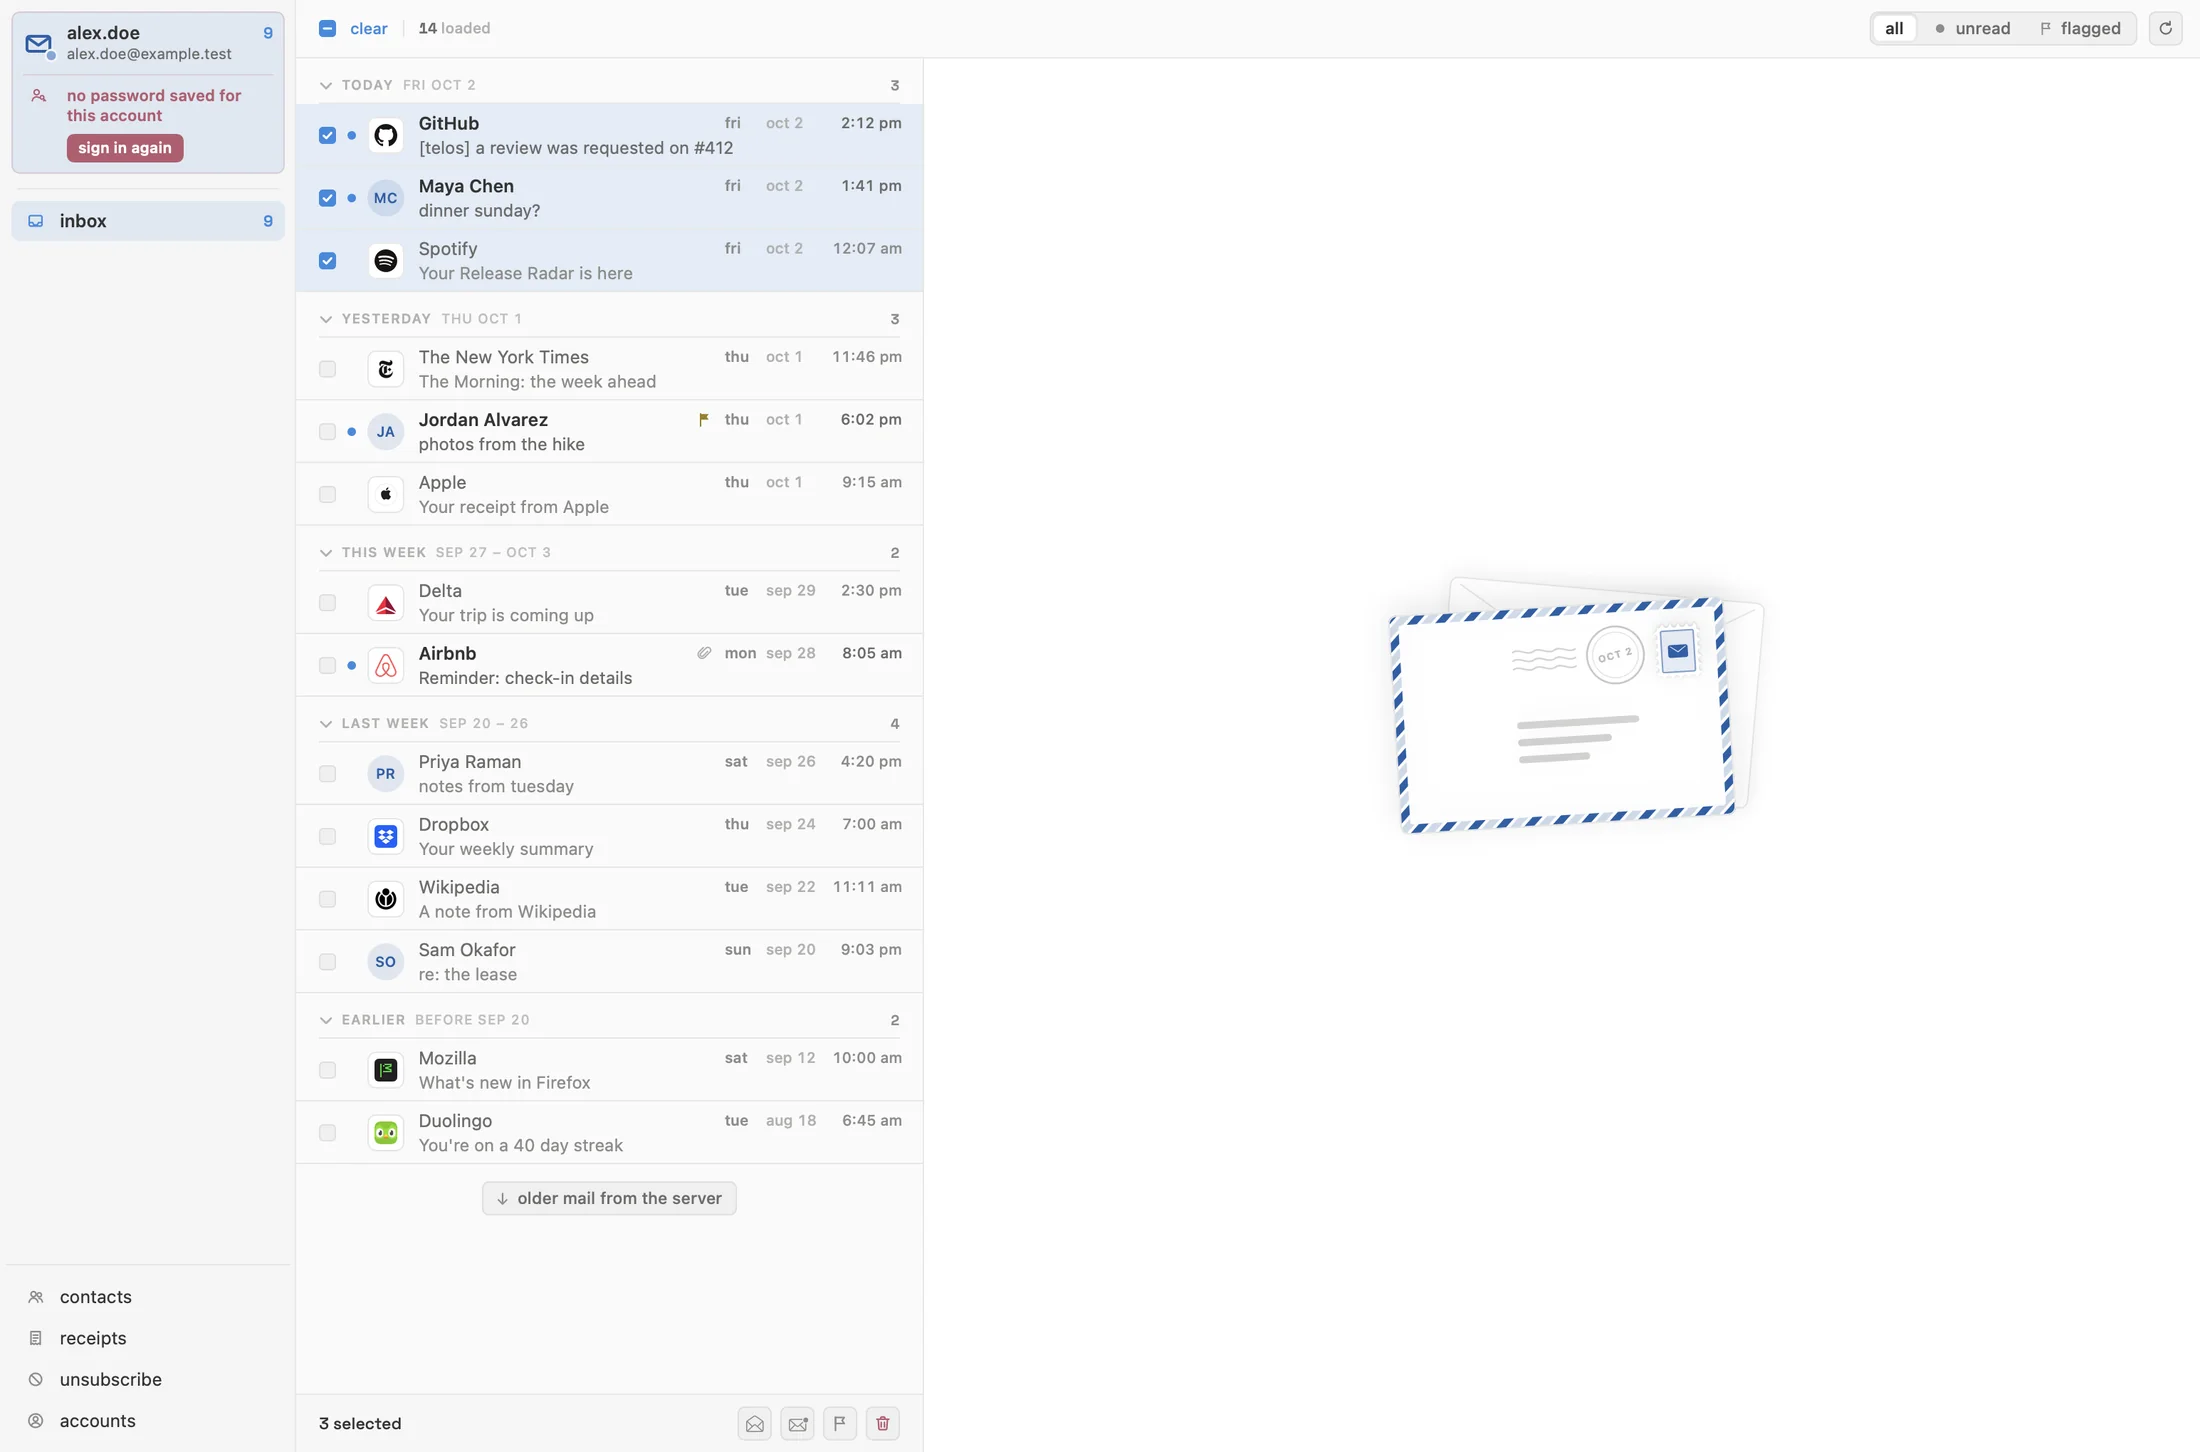Viewport: 2200px width, 1452px height.
Task: Open the accounts section
Action: 148,1420
